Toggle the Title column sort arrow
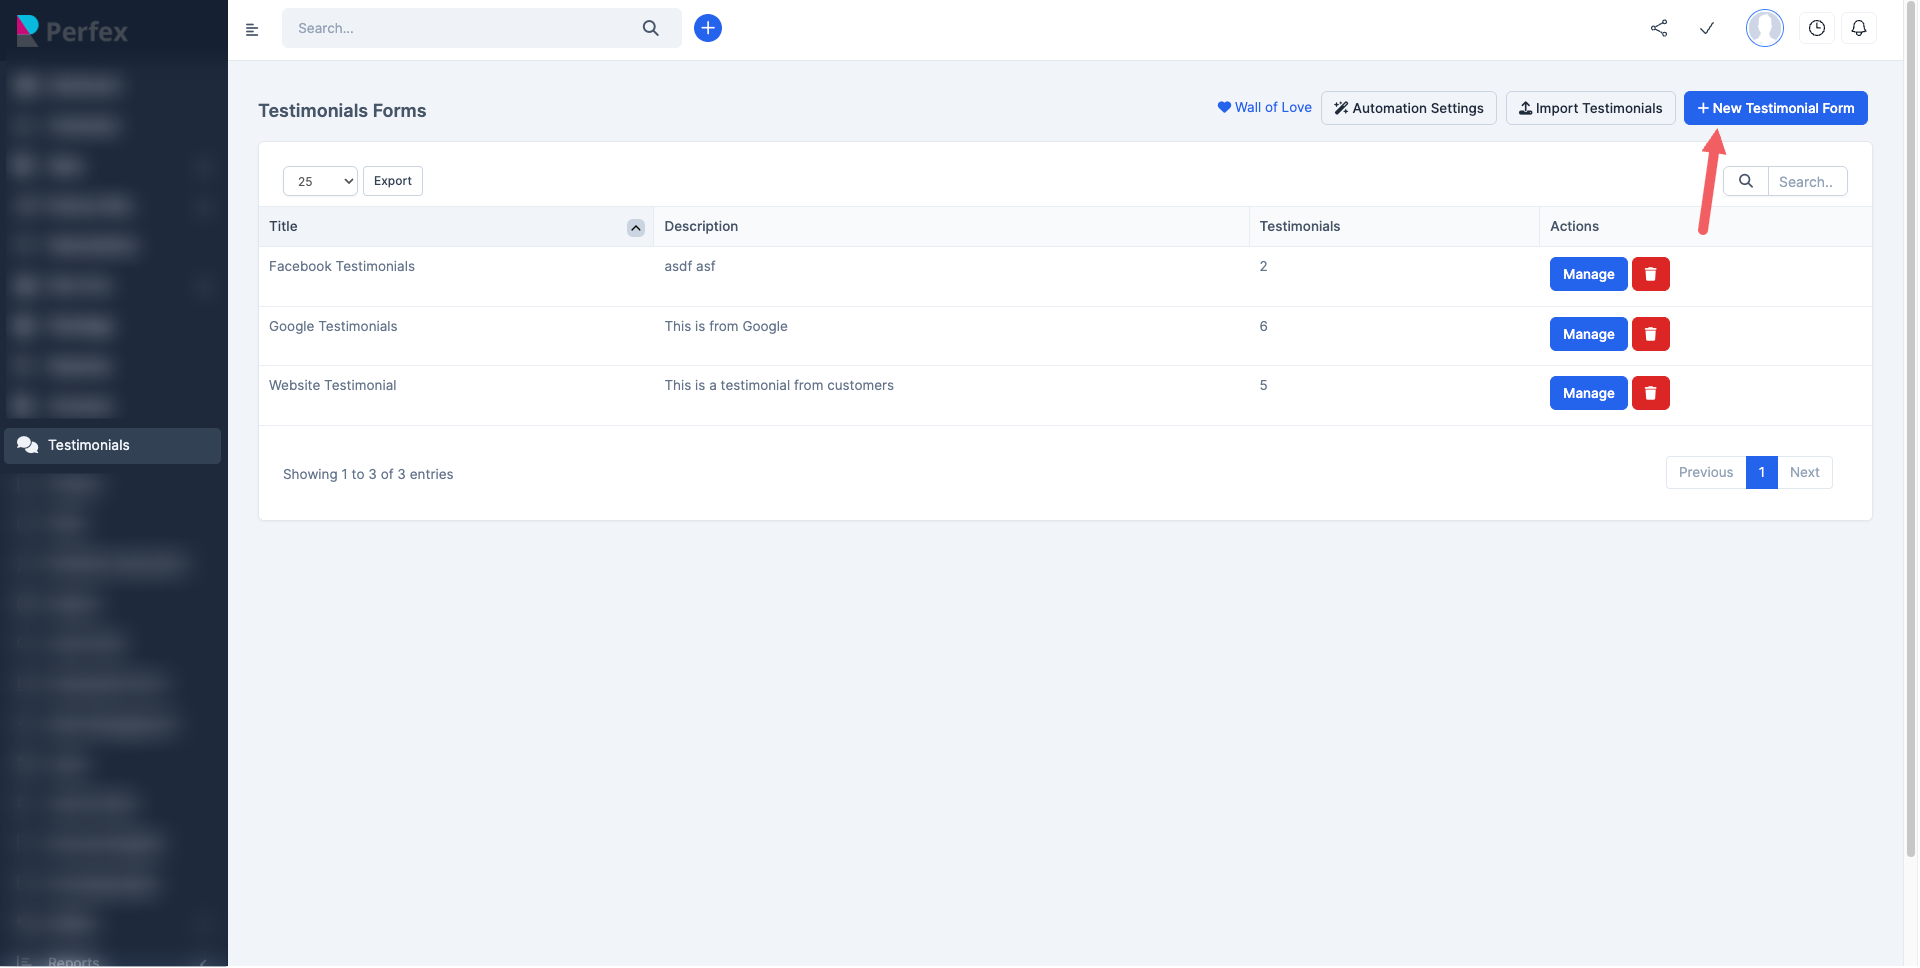 tap(636, 228)
